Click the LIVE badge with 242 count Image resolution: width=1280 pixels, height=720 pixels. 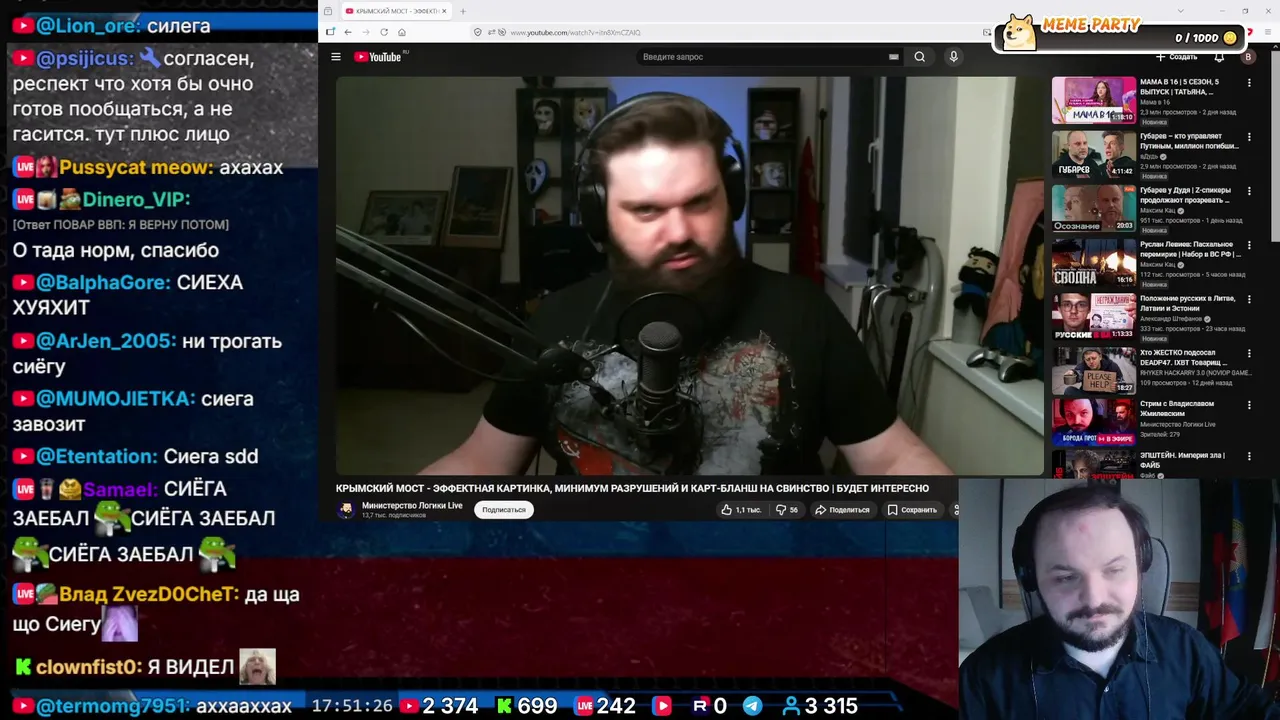[585, 706]
